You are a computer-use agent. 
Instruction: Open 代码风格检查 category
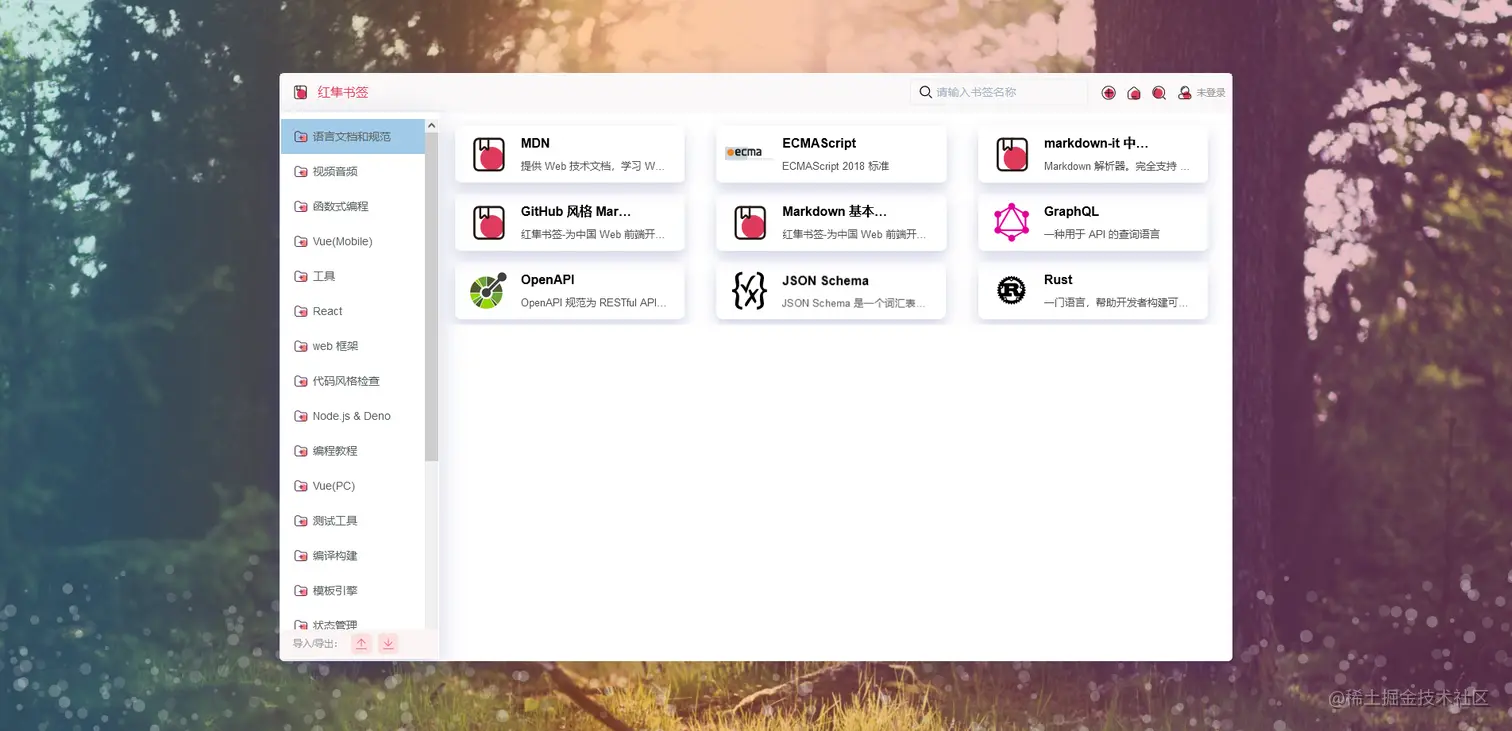click(353, 381)
